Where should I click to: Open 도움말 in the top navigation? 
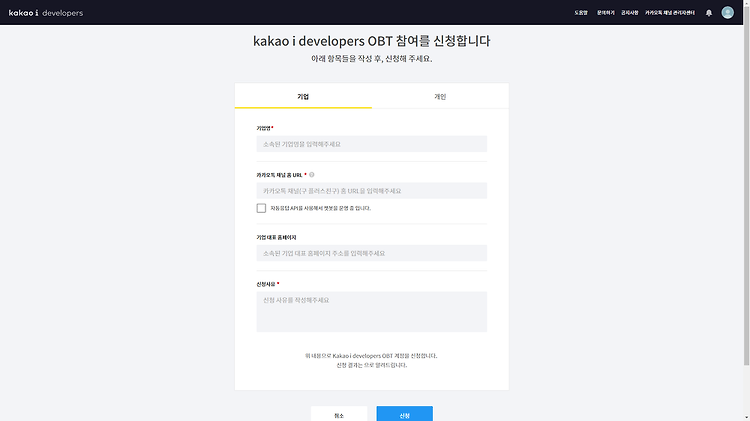click(x=581, y=13)
